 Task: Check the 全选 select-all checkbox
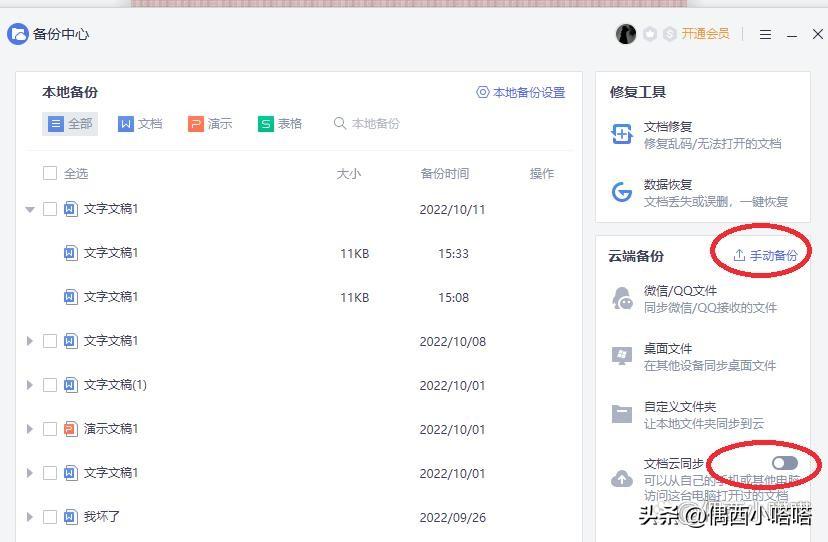click(50, 173)
